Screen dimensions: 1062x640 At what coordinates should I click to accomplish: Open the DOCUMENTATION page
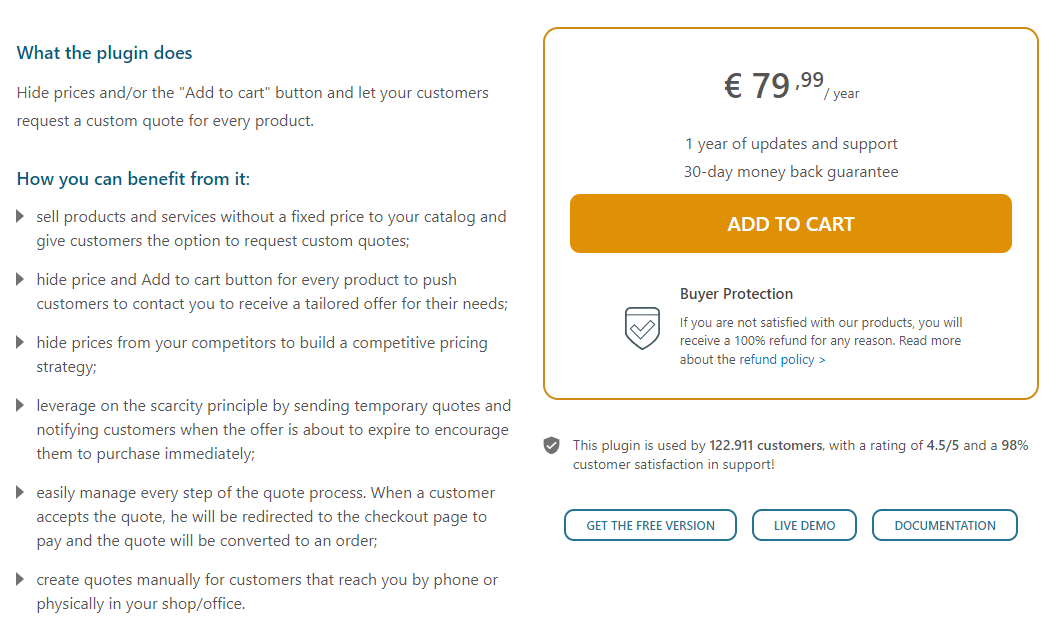(x=944, y=524)
